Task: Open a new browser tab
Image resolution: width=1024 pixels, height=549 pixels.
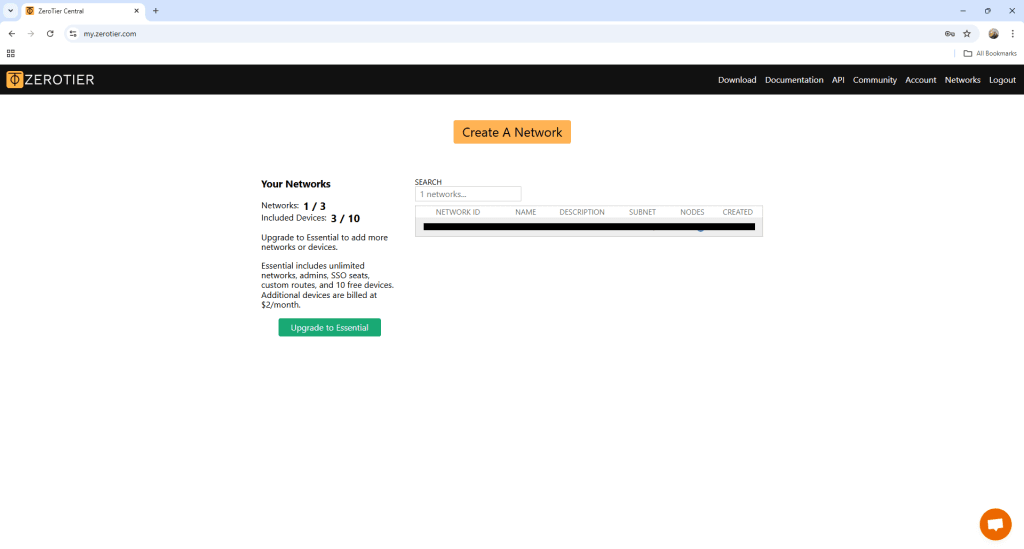Action: pos(155,10)
